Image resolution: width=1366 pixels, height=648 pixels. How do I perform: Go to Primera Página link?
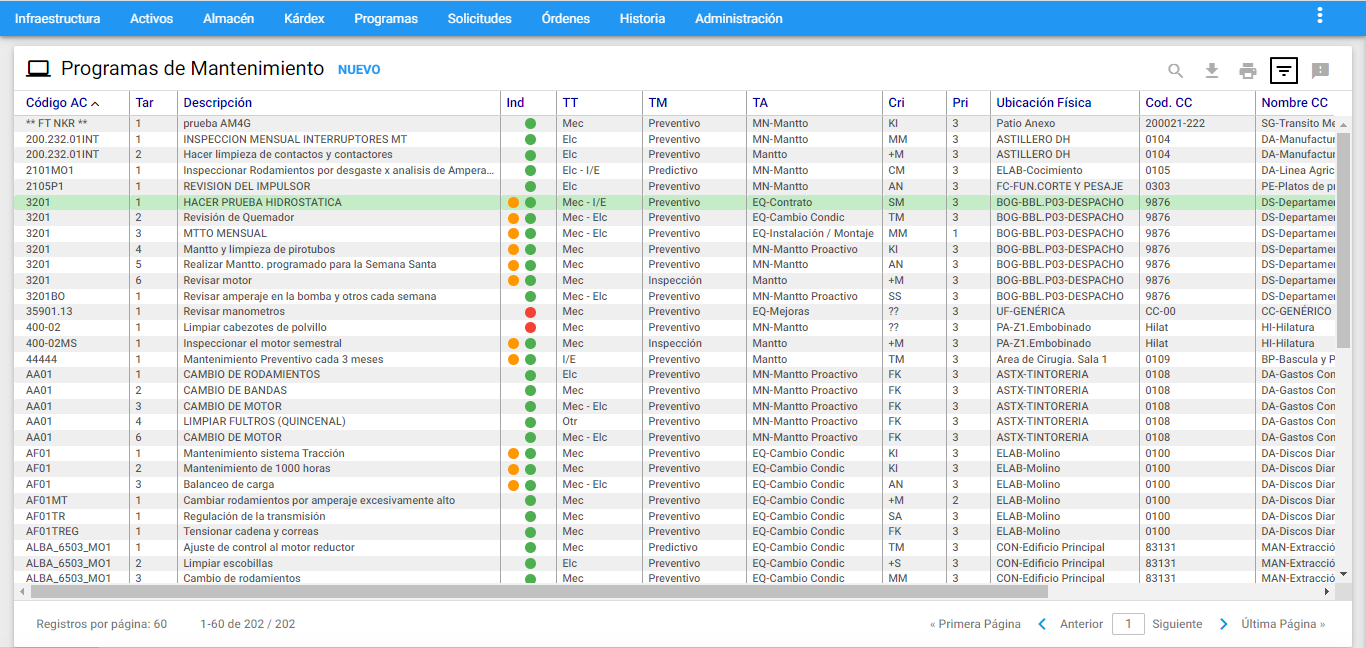(975, 624)
